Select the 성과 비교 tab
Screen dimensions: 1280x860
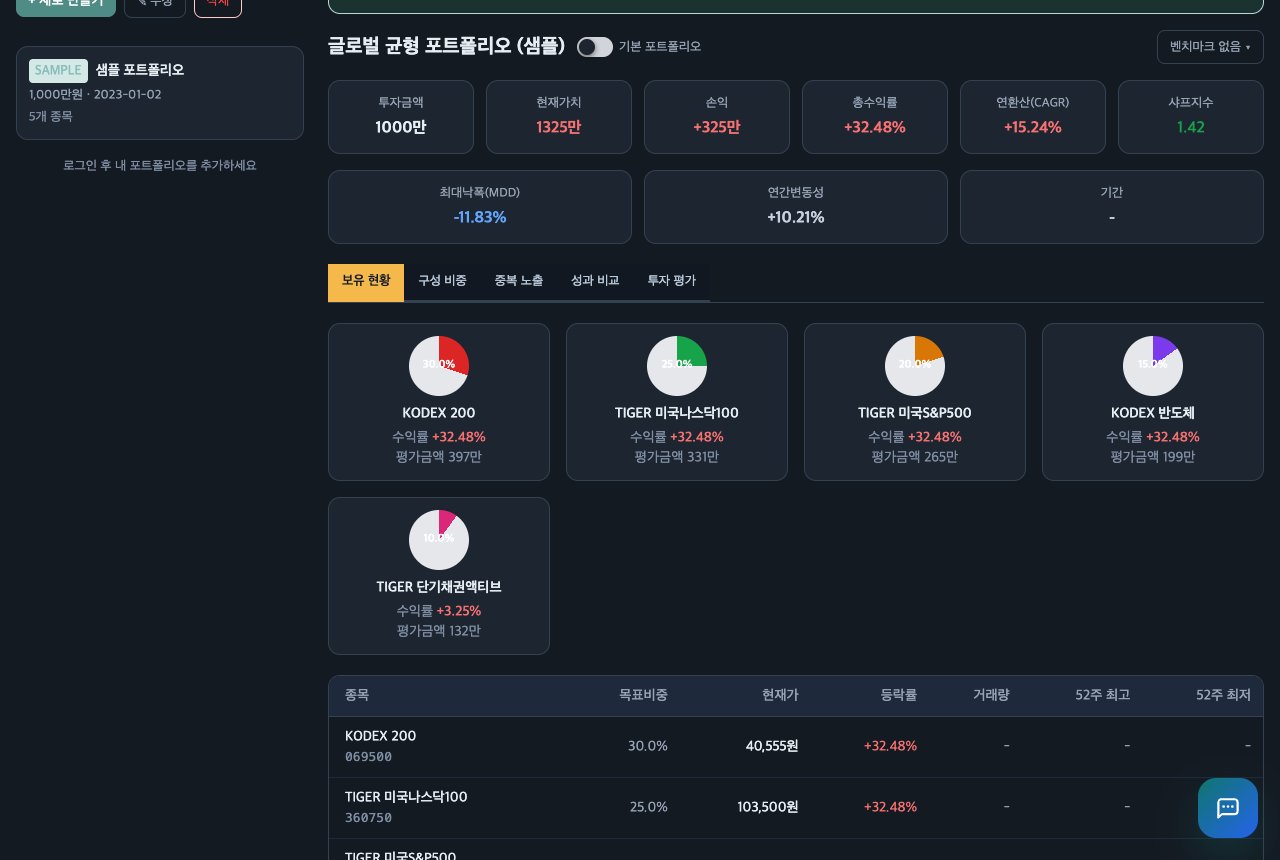pyautogui.click(x=595, y=281)
